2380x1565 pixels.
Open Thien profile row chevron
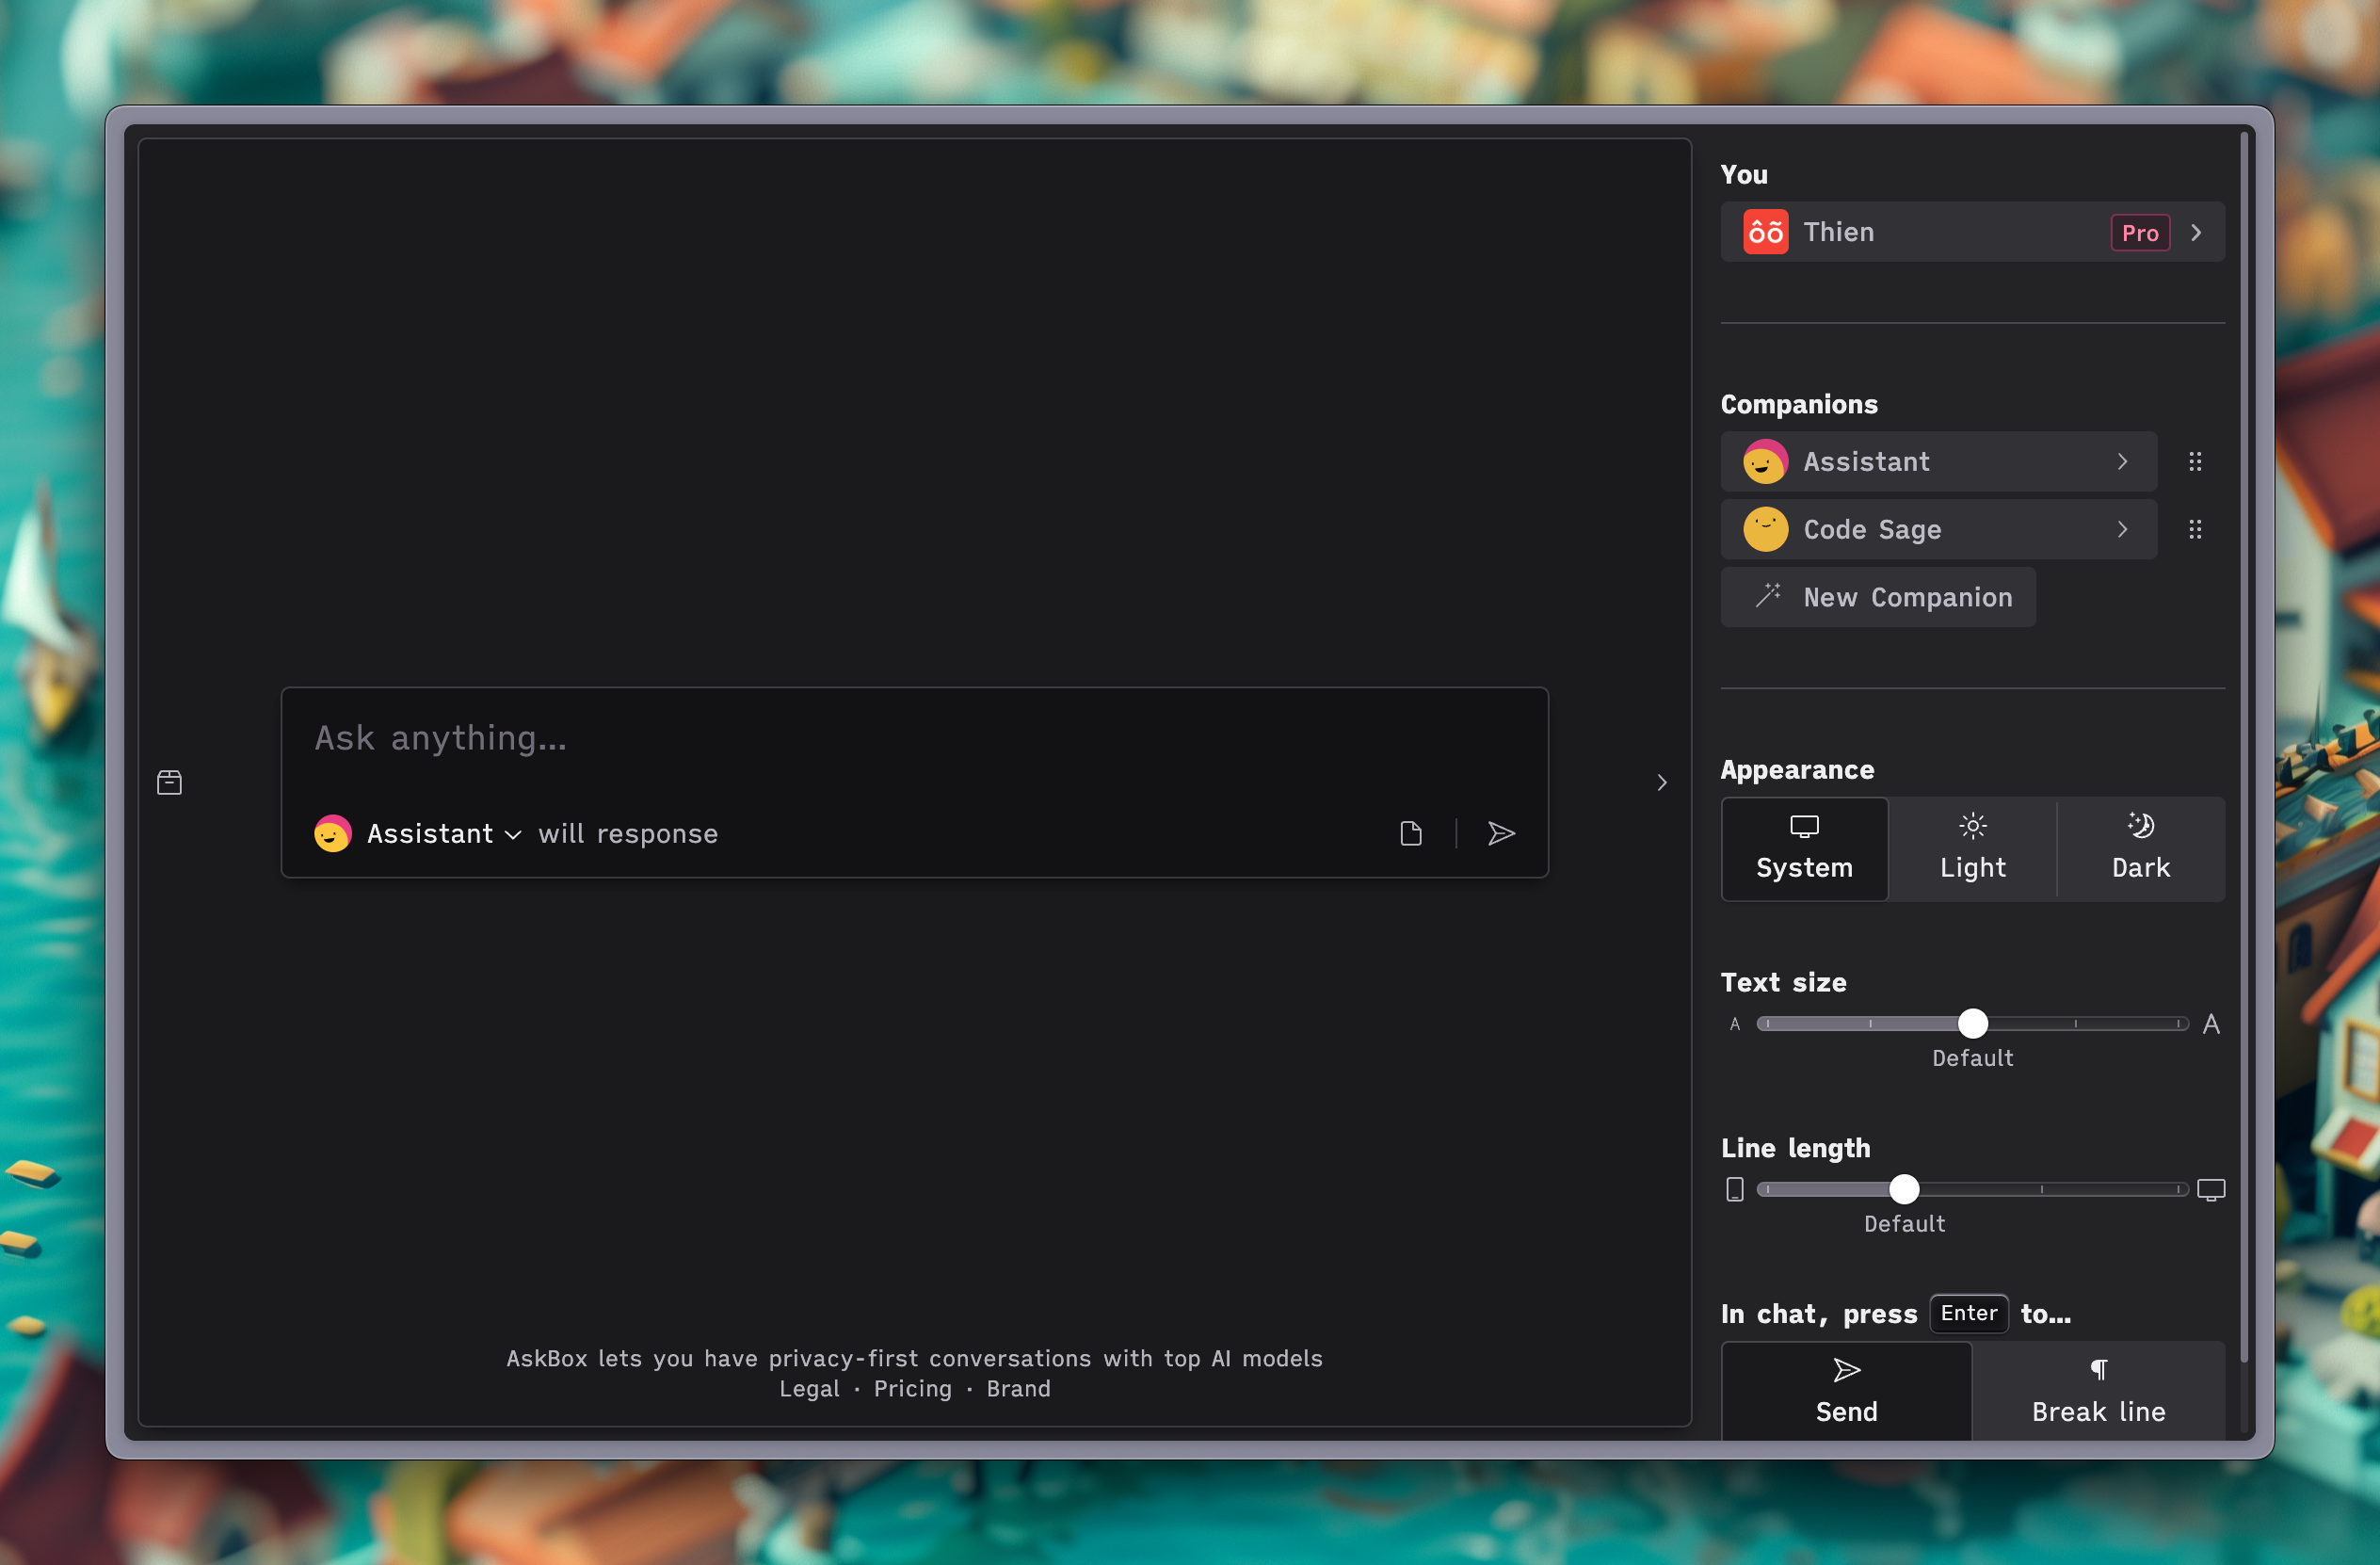[x=2195, y=233]
